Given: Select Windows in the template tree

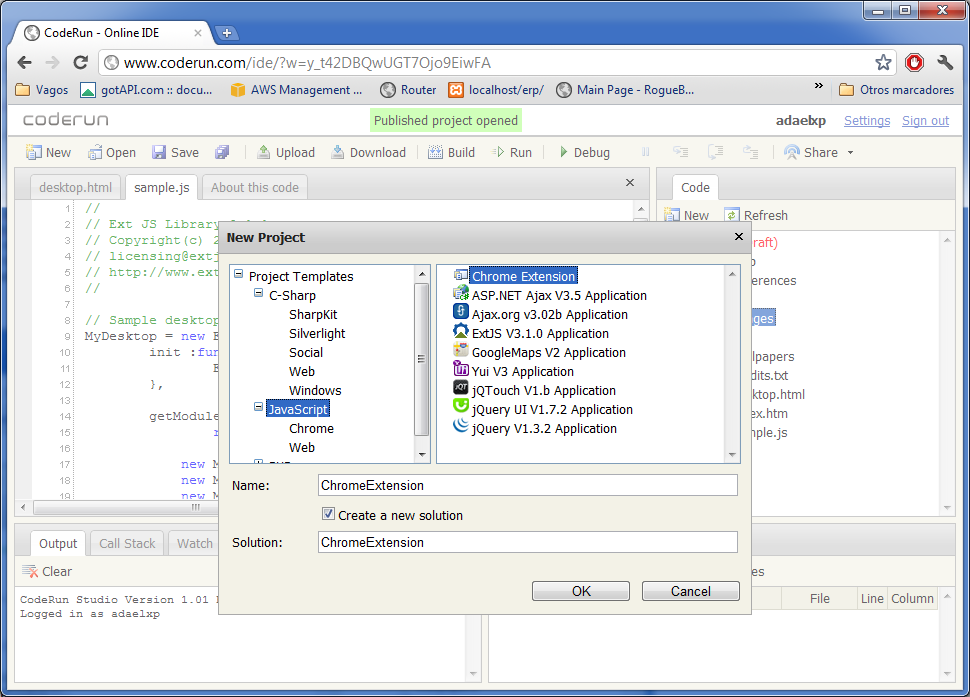Looking at the screenshot, I should point(315,391).
